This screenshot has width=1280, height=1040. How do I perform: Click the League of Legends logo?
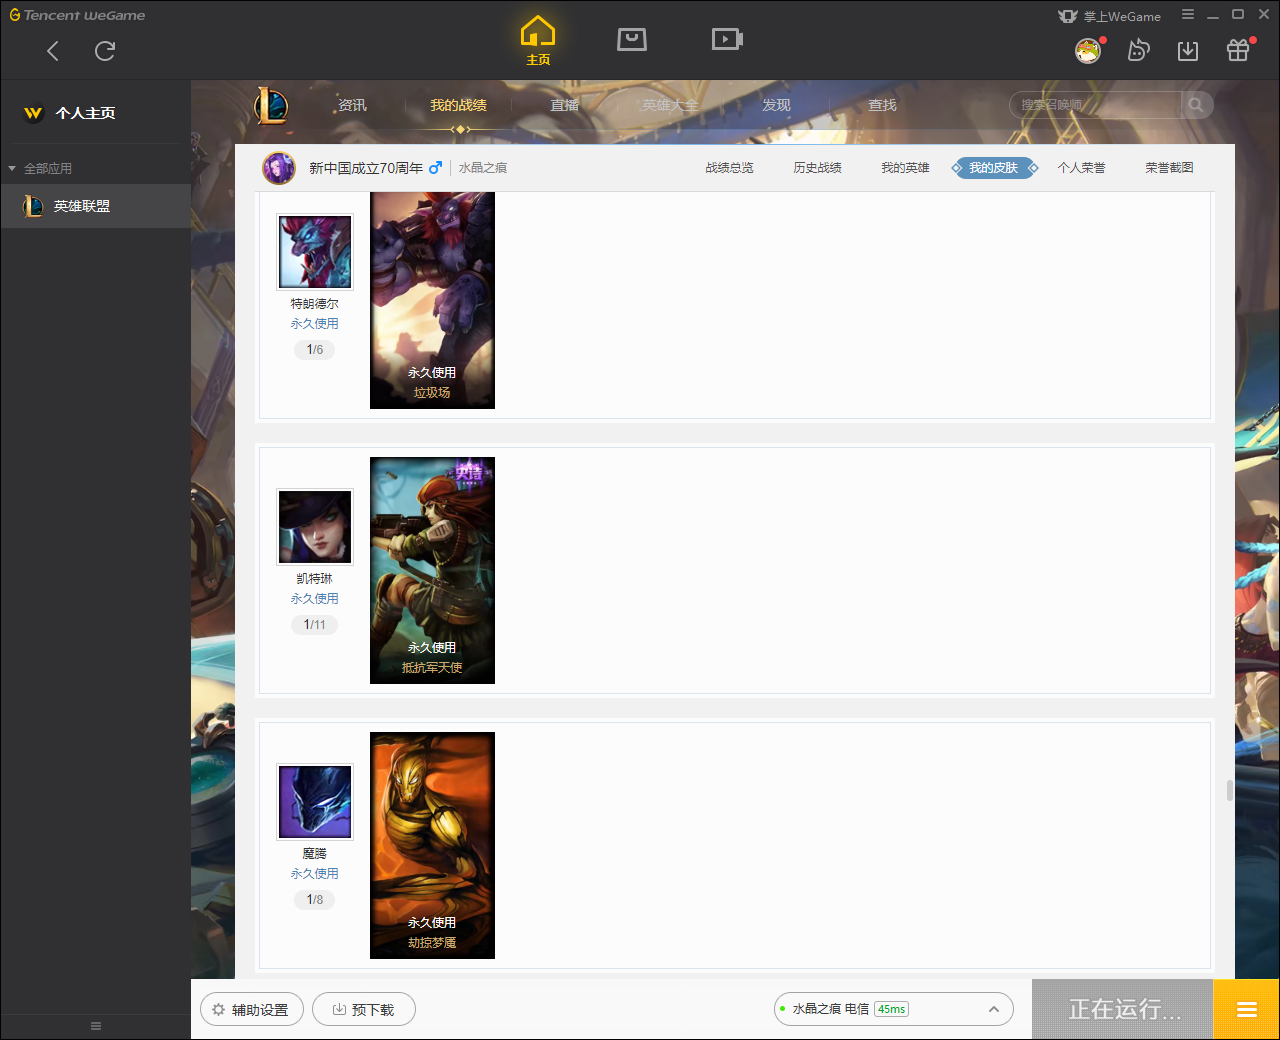click(x=270, y=105)
